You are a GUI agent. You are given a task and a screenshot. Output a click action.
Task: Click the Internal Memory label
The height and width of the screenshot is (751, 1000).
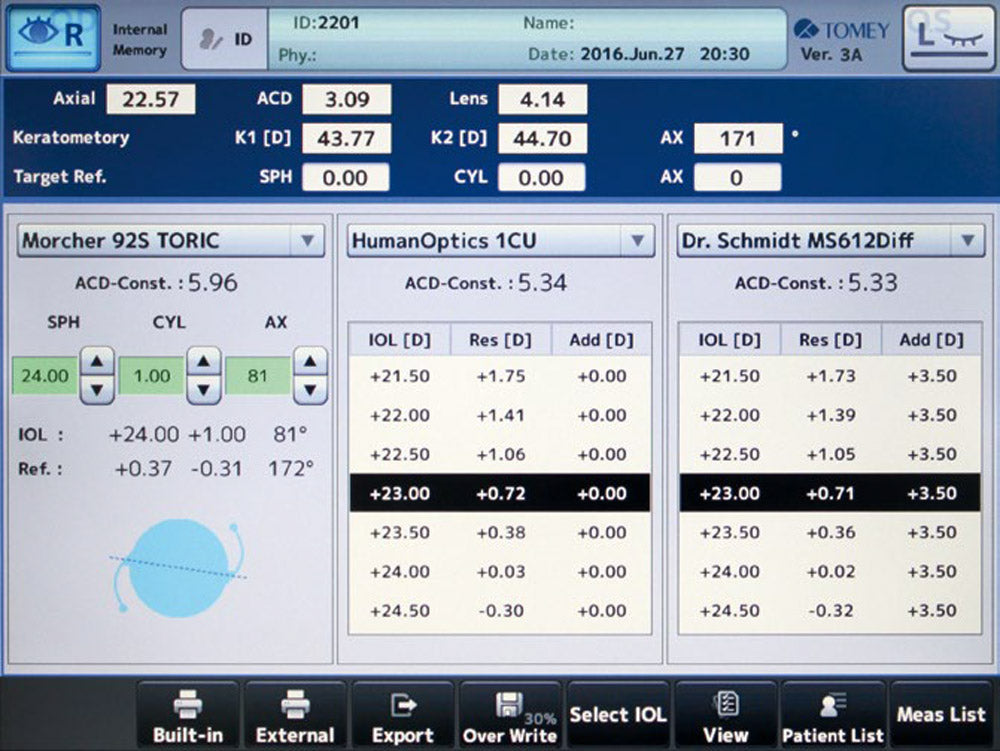140,40
